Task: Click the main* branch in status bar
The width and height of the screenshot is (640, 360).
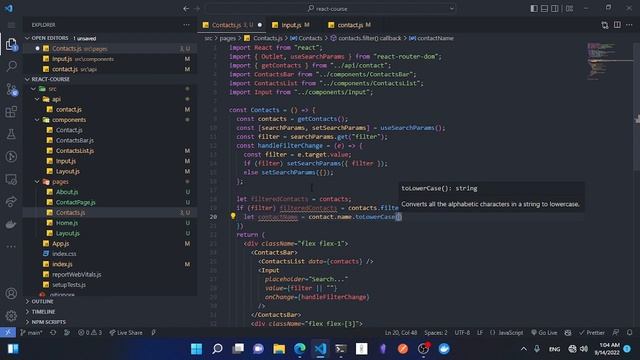Action: (x=31, y=333)
